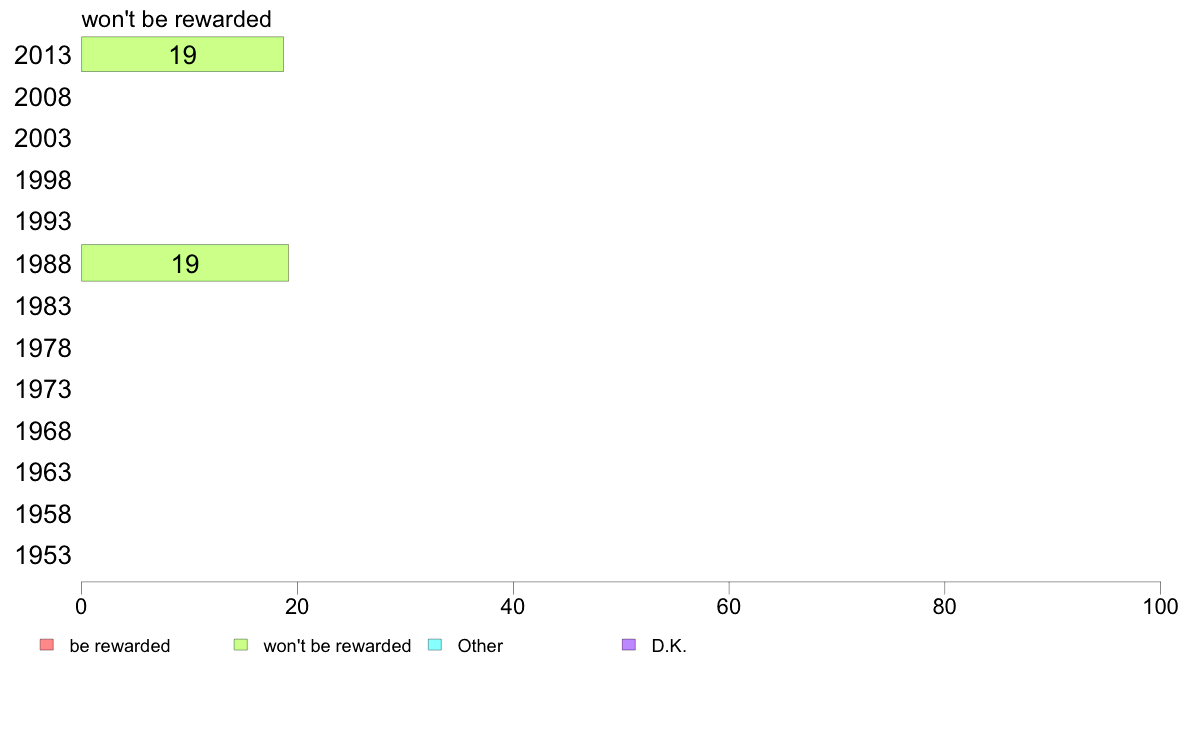Click the cyan 'Other' legend swatch
This screenshot has height=736, width=1188.
[x=435, y=645]
